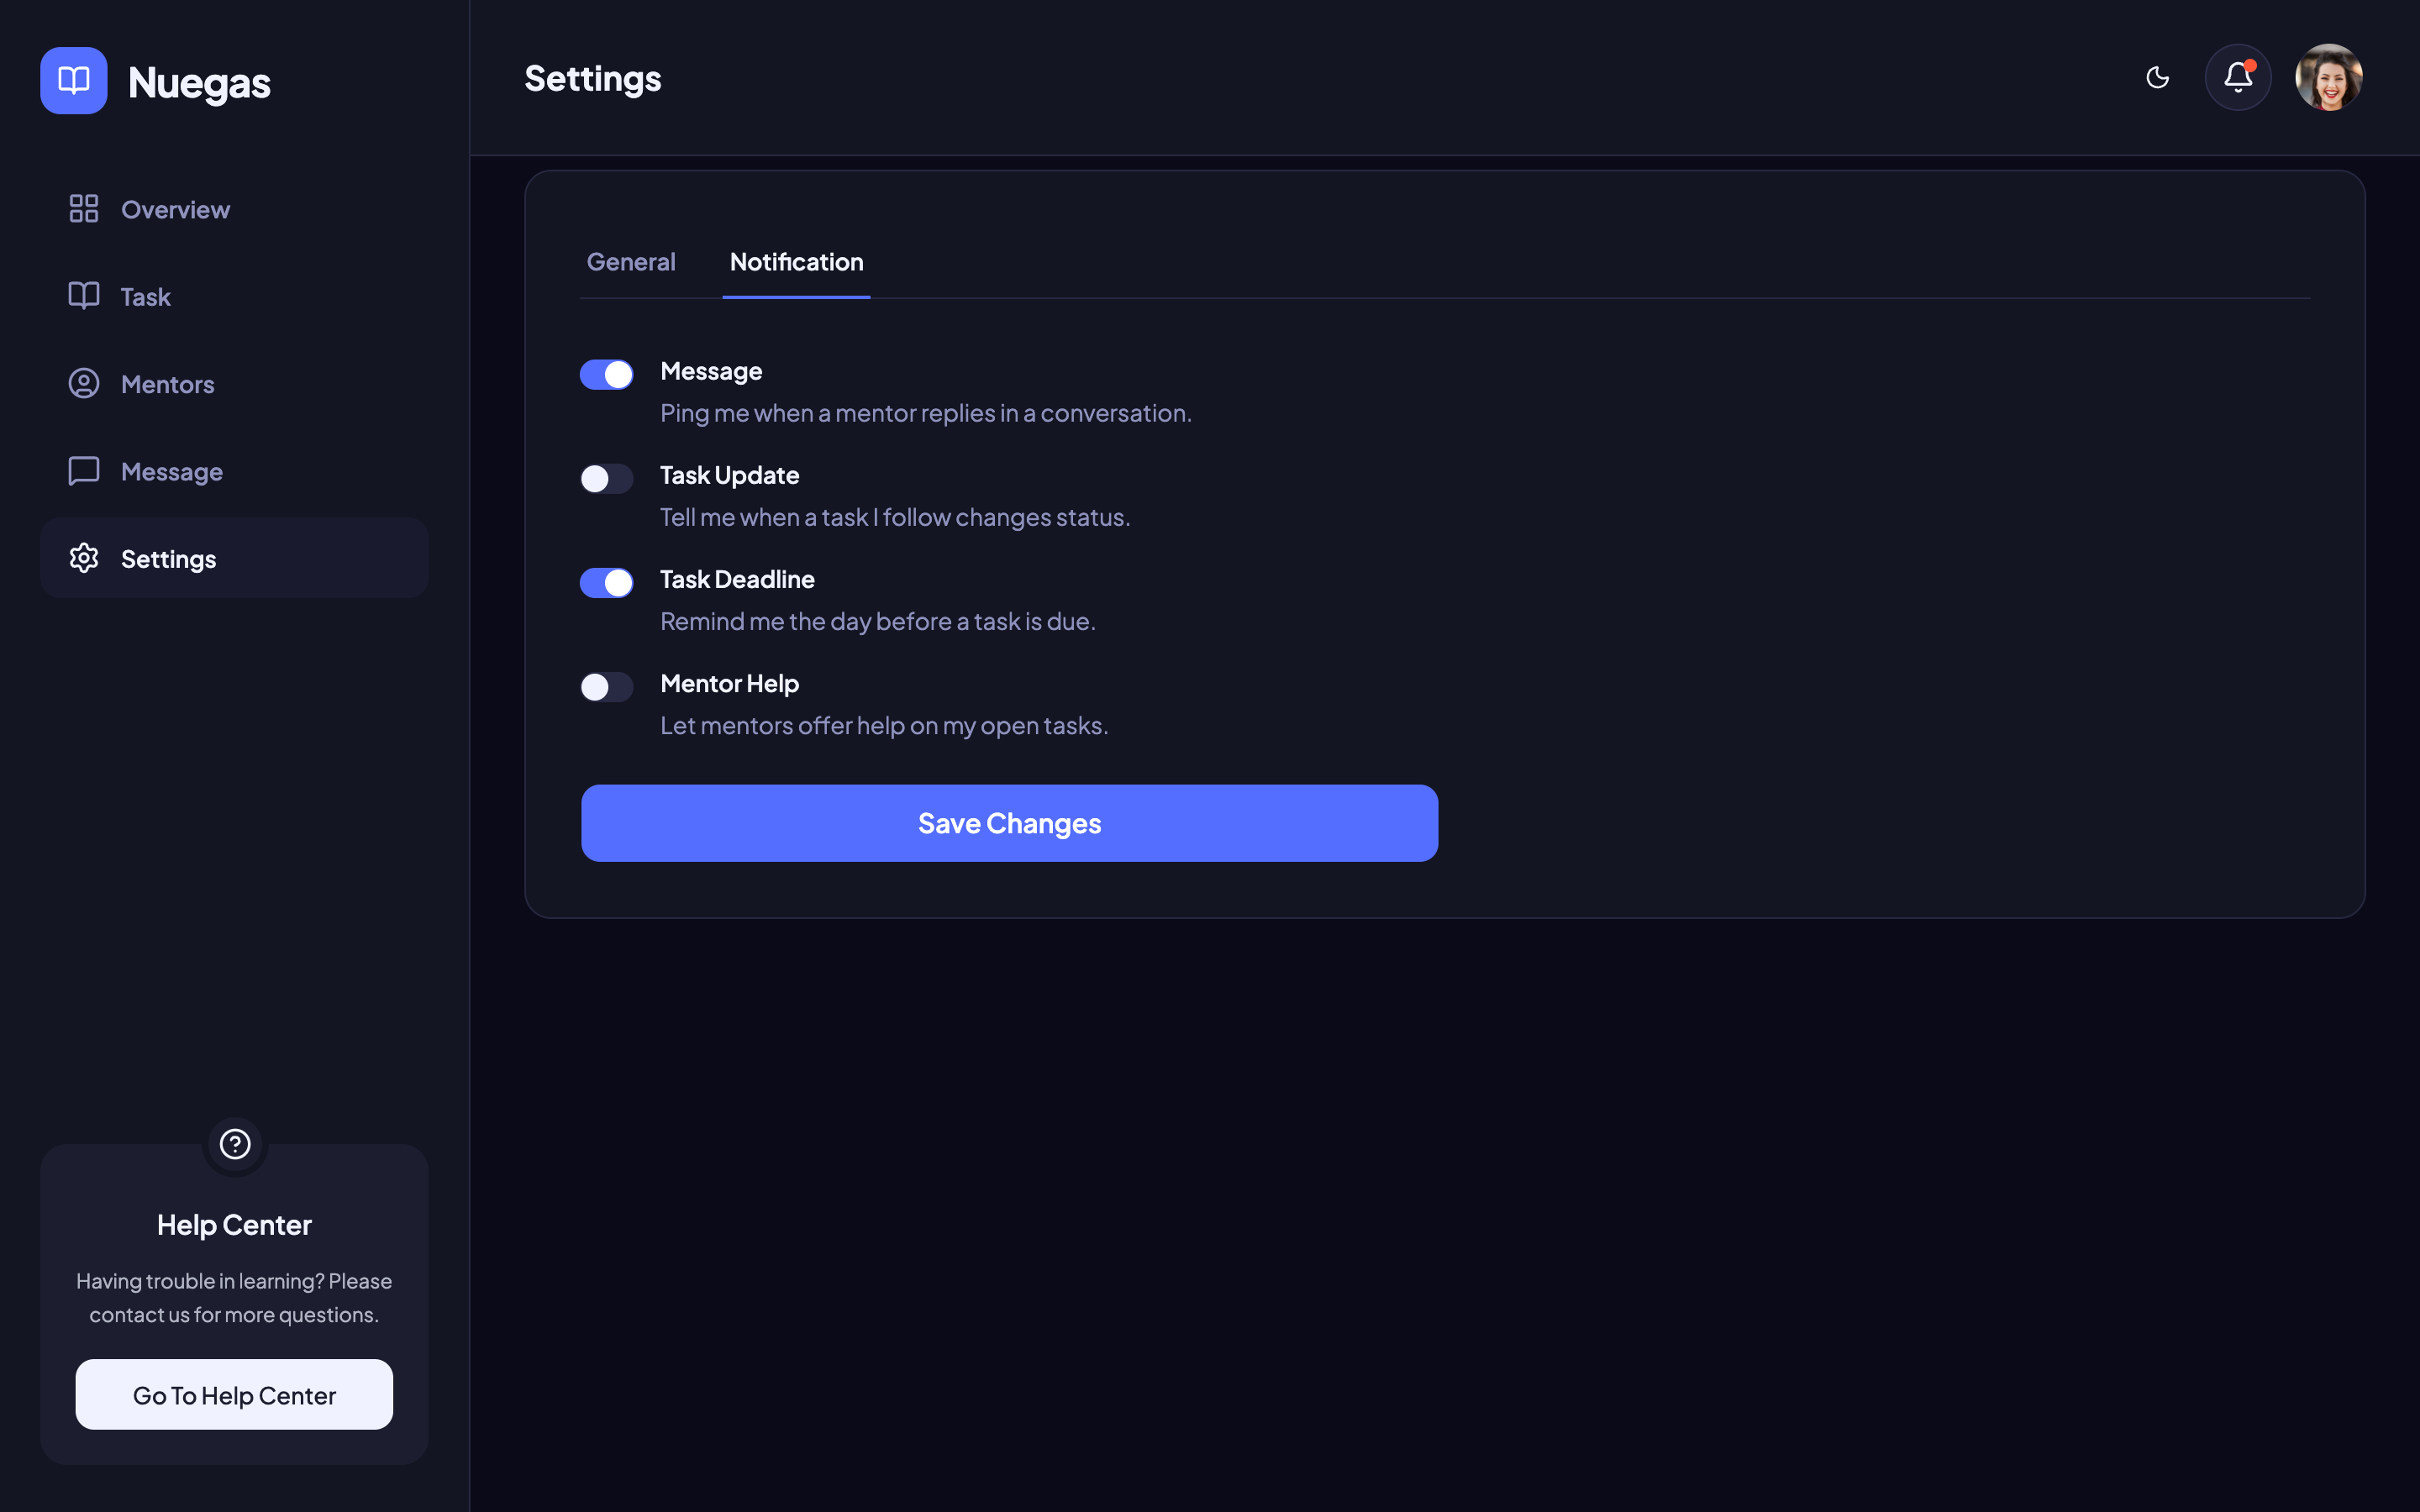
Task: Toggle dark mode with the moon icon
Action: pos(2157,77)
